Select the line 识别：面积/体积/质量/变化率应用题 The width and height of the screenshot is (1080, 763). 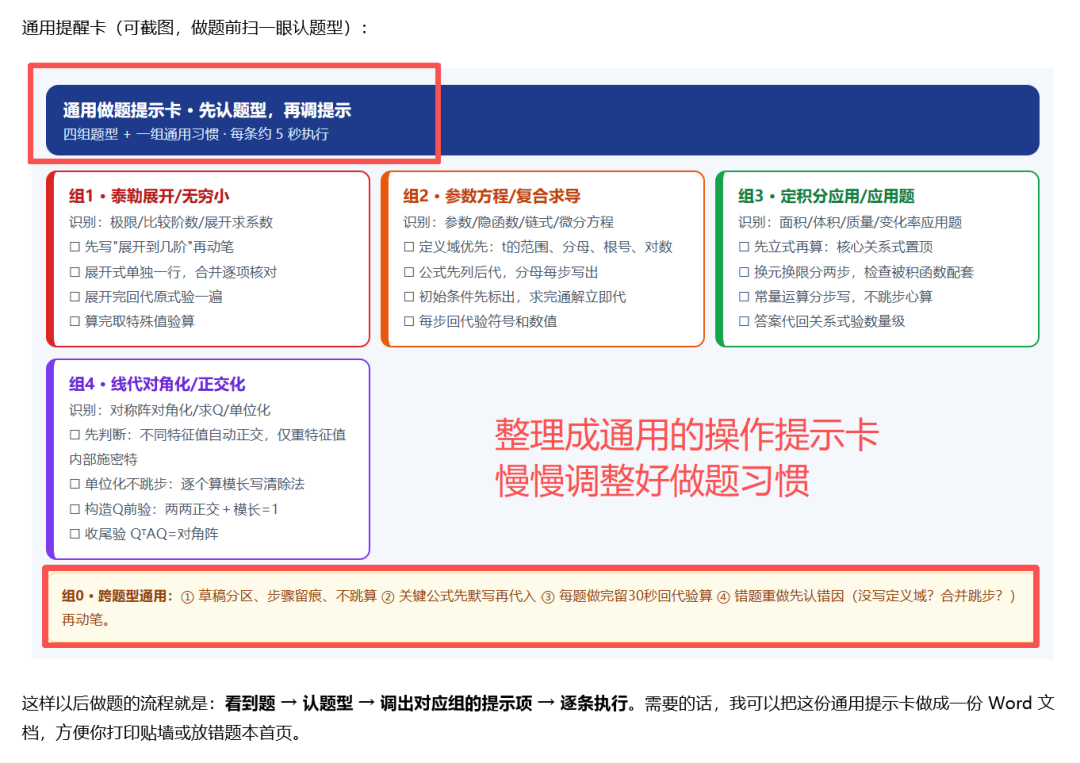click(850, 222)
